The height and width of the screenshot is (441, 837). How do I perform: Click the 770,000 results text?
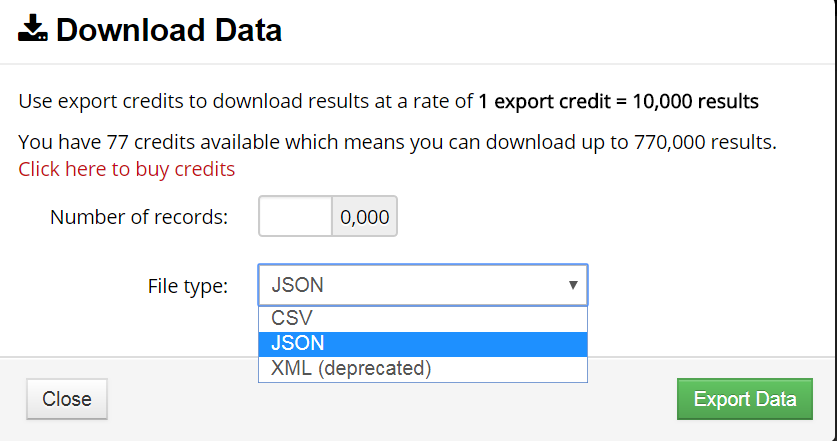point(705,142)
